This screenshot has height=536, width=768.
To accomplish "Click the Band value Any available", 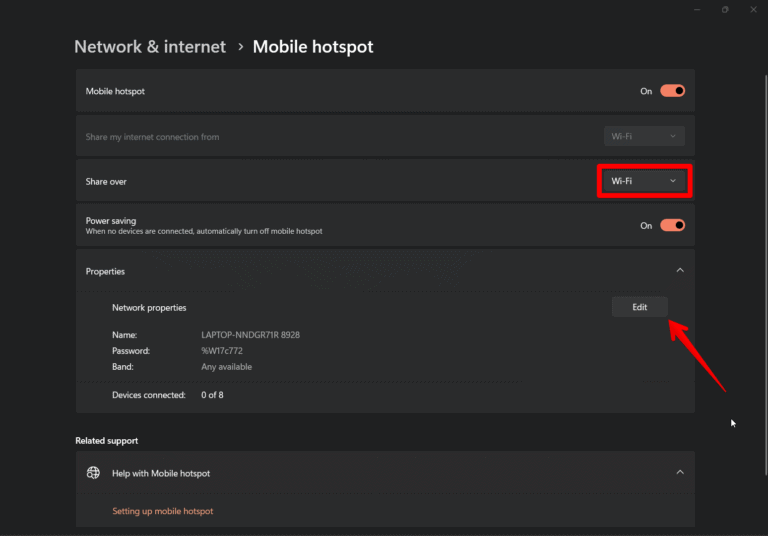I will point(226,367).
